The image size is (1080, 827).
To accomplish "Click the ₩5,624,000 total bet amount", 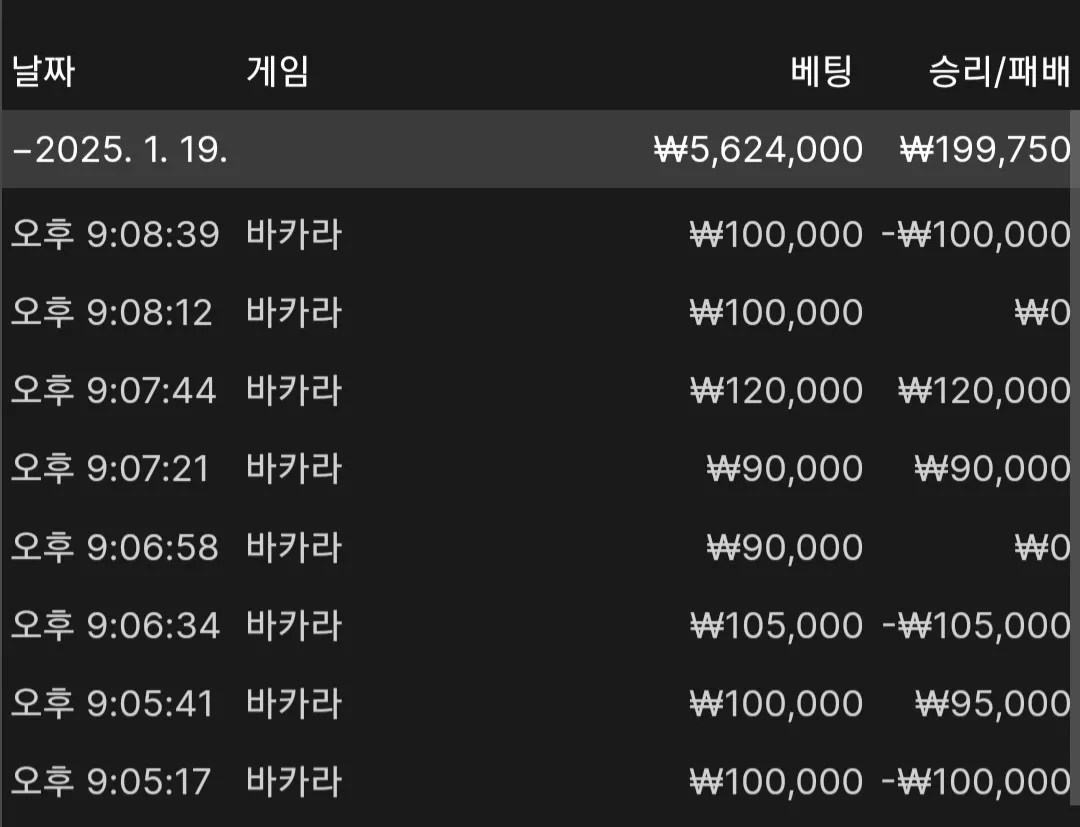I will click(x=758, y=149).
